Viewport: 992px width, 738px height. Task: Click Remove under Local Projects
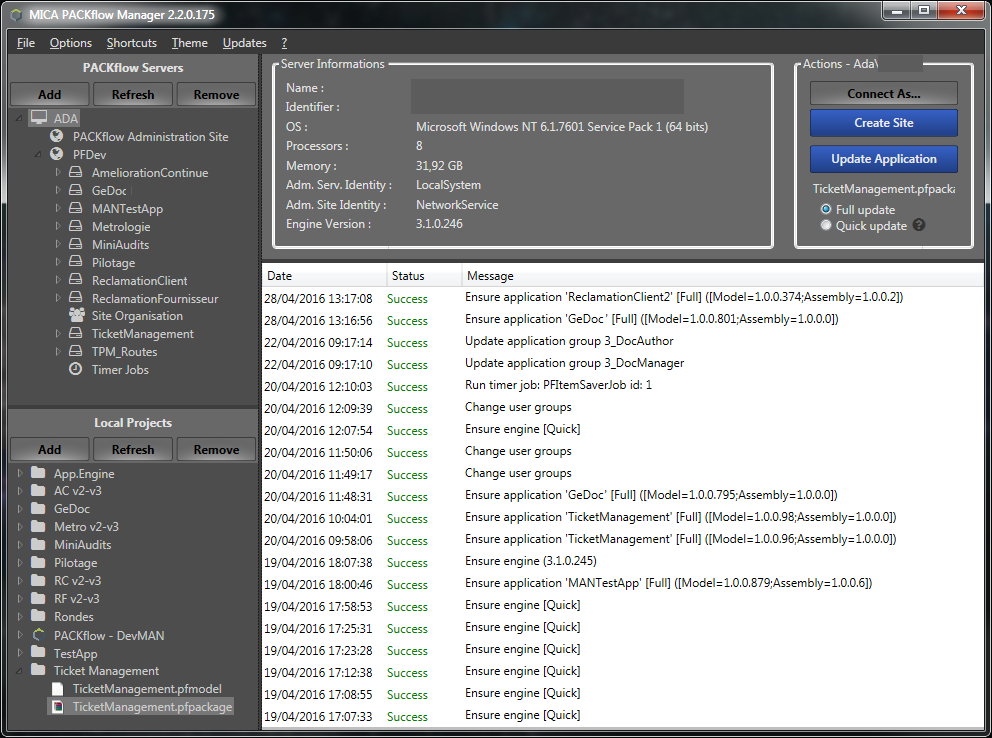(x=216, y=449)
